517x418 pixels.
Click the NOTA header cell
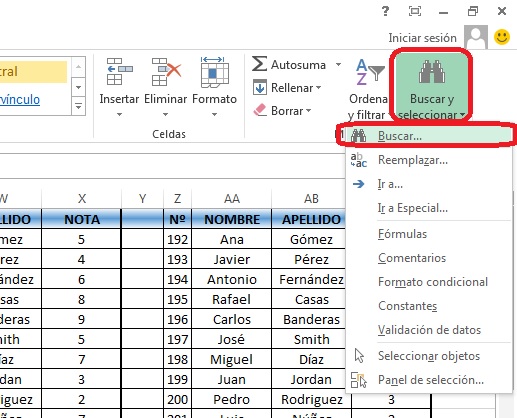pyautogui.click(x=81, y=219)
